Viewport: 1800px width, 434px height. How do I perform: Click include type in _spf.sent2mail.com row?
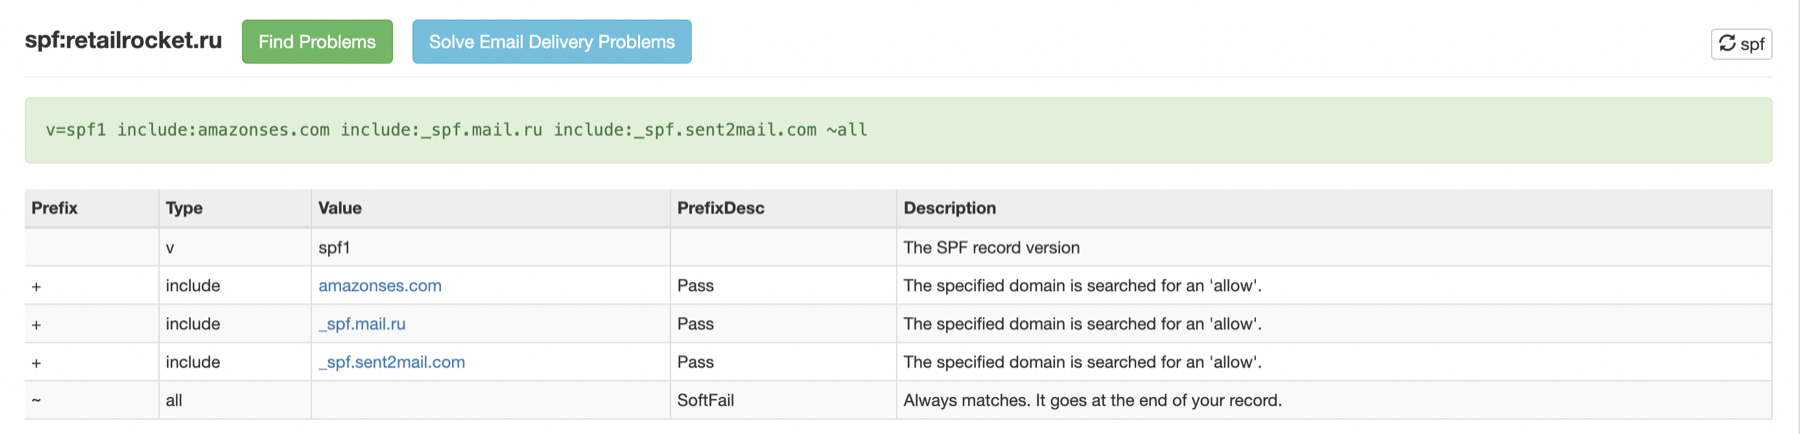tap(193, 362)
